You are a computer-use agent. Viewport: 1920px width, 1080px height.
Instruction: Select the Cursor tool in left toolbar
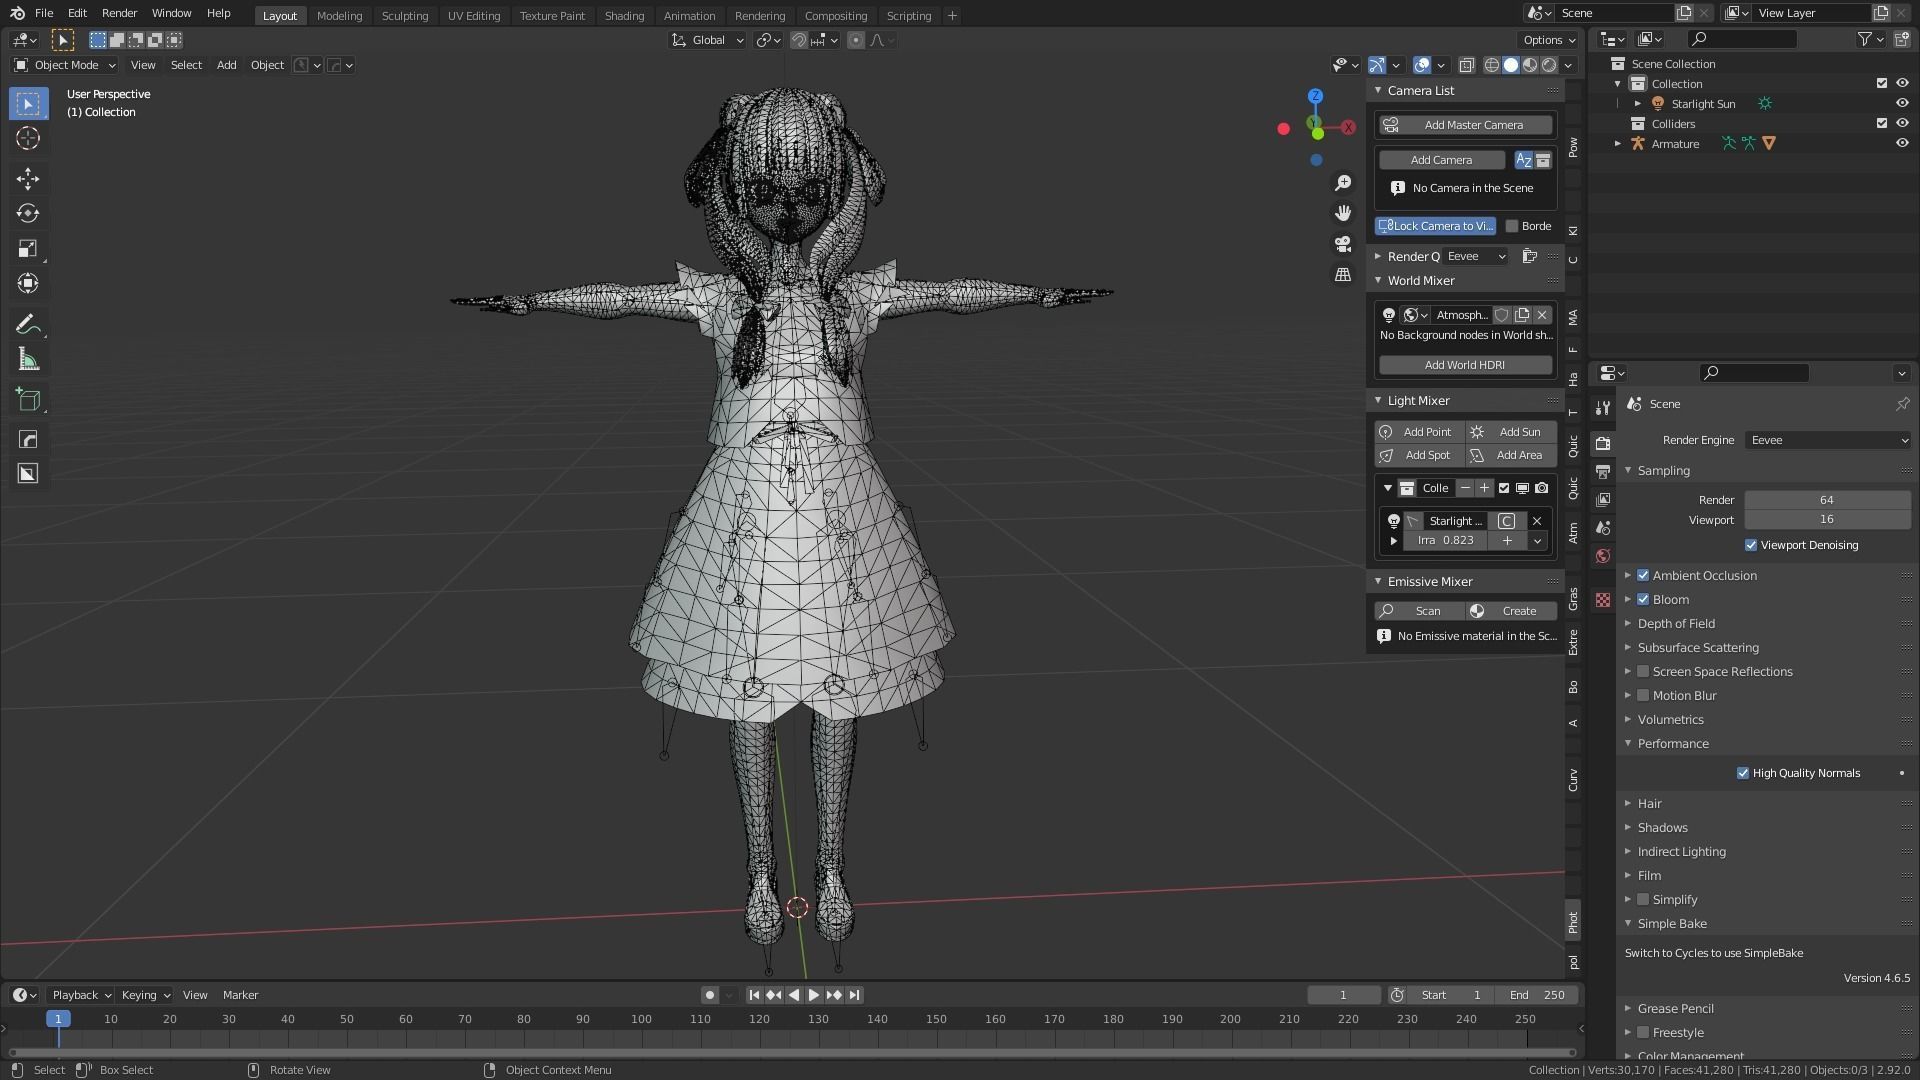(28, 138)
